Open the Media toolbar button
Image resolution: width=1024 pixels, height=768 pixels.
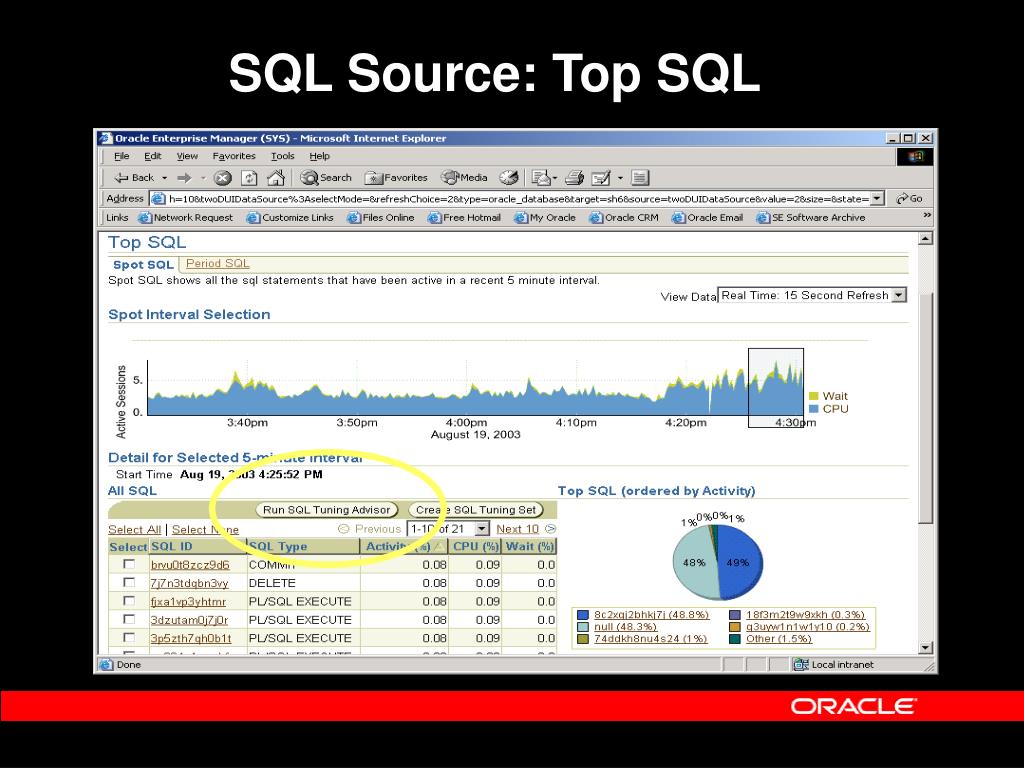point(464,178)
